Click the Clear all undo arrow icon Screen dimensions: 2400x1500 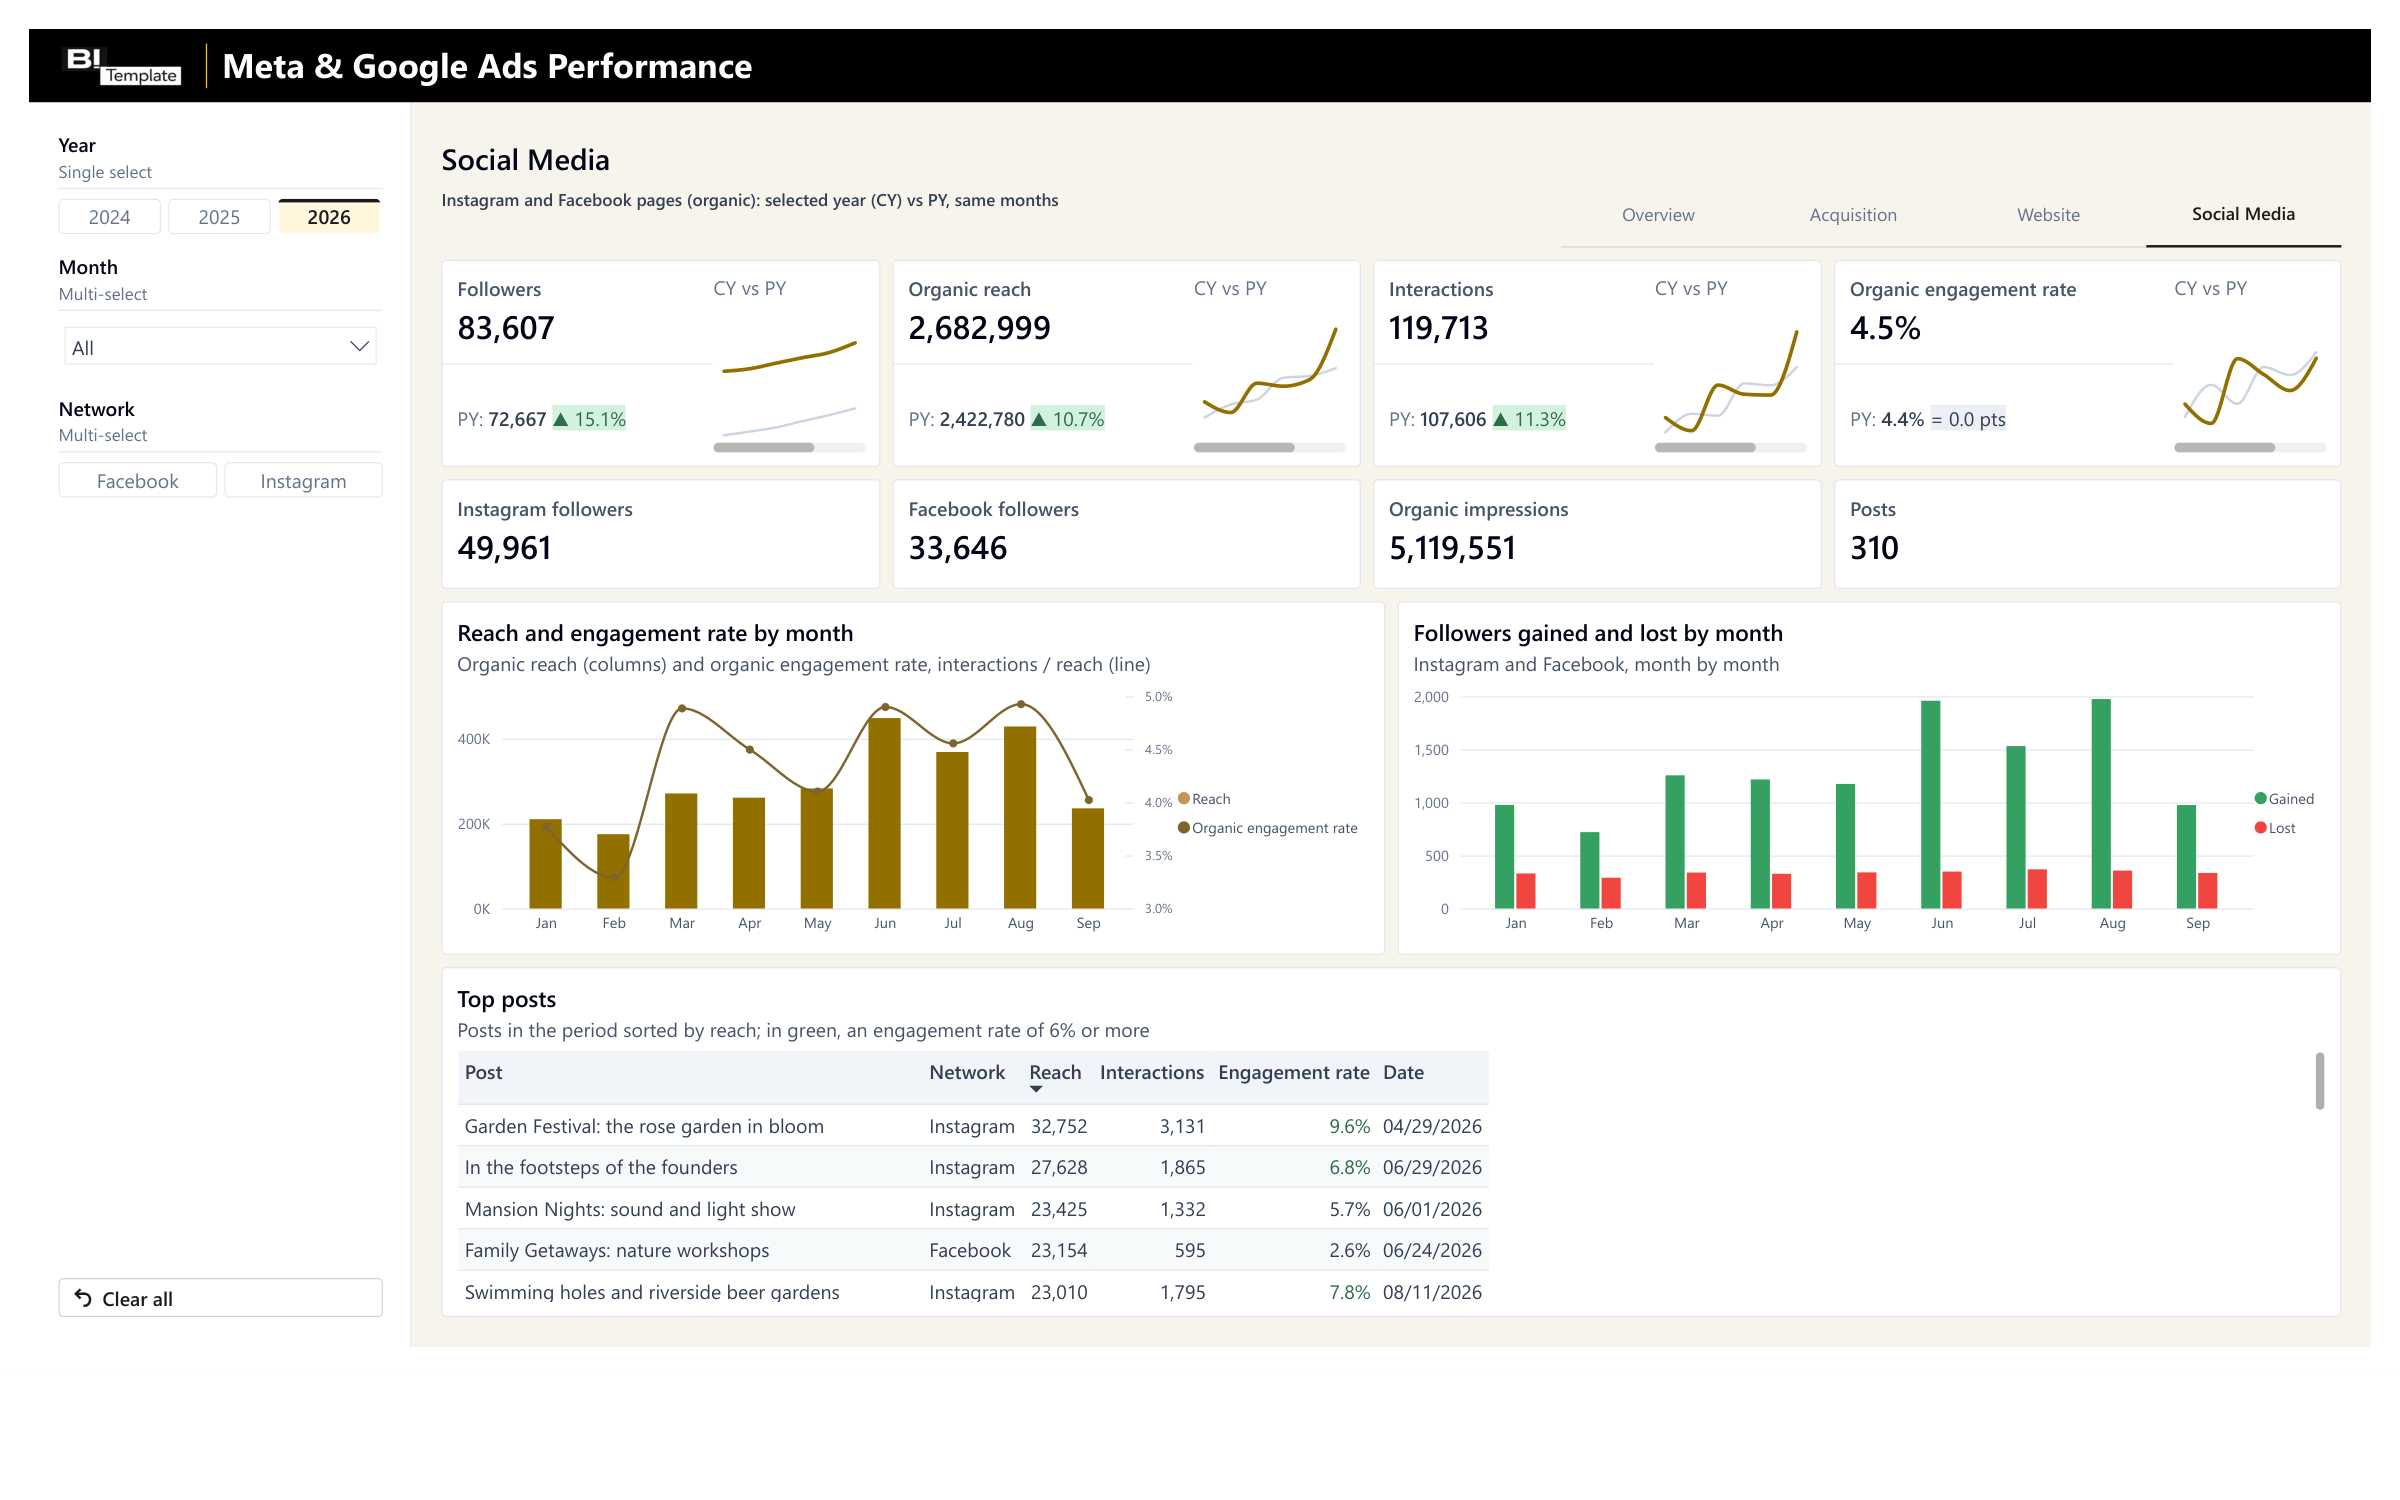pyautogui.click(x=83, y=1298)
